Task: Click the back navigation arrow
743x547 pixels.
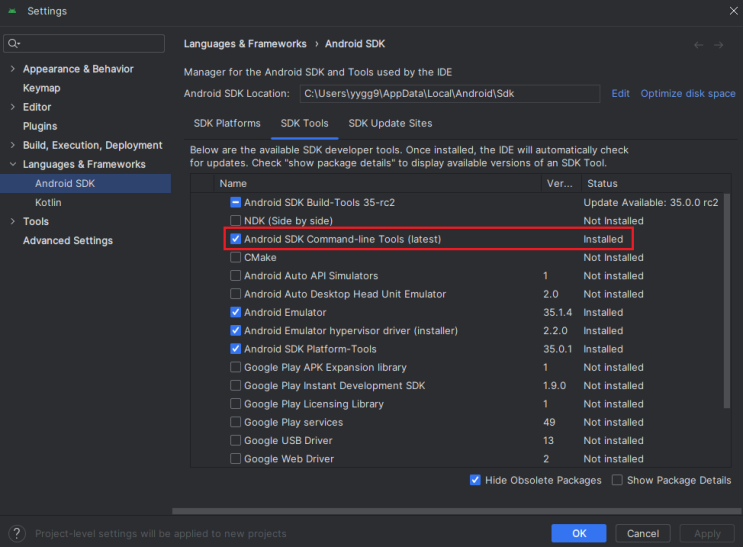Action: [698, 45]
